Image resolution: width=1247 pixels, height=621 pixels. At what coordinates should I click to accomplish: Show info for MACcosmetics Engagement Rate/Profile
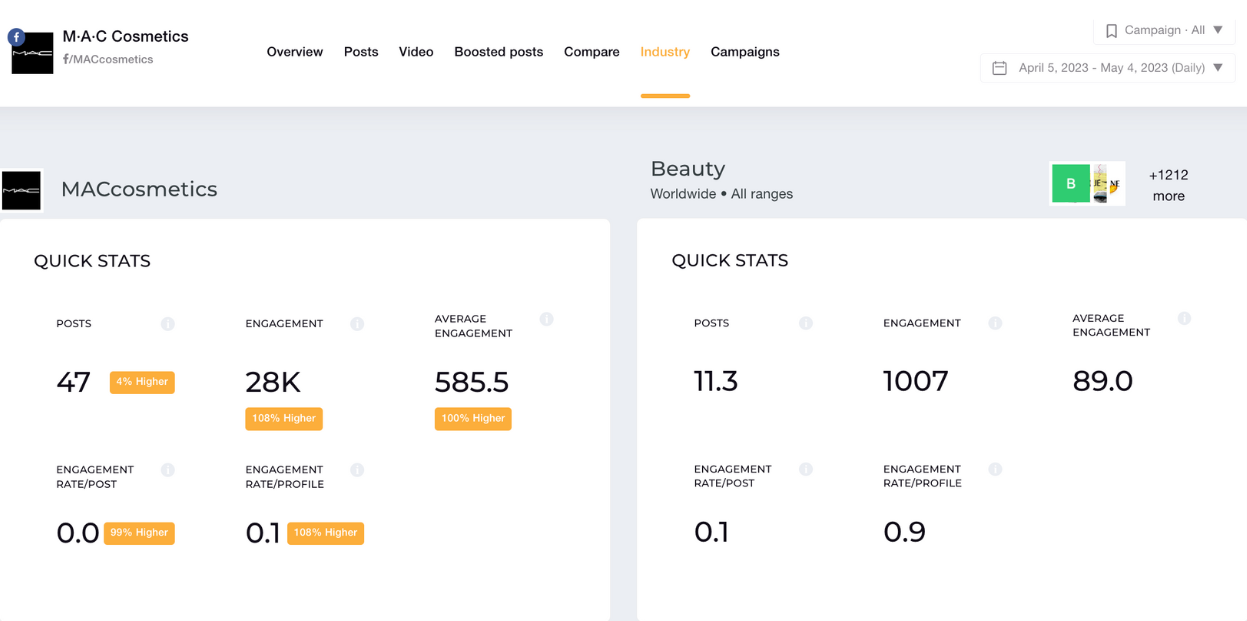(357, 470)
